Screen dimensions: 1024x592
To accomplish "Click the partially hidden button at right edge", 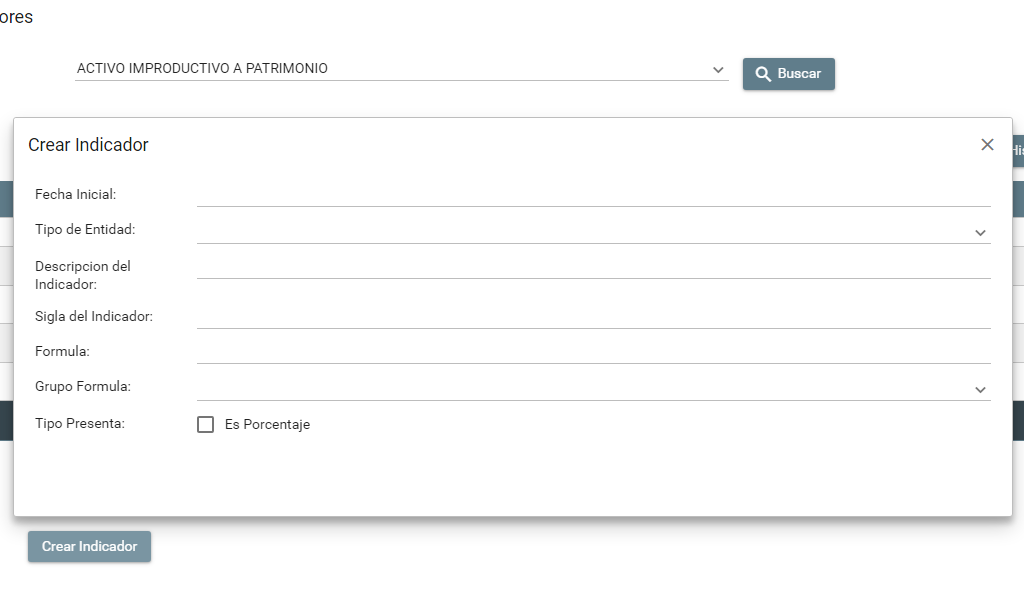I will (x=1017, y=151).
